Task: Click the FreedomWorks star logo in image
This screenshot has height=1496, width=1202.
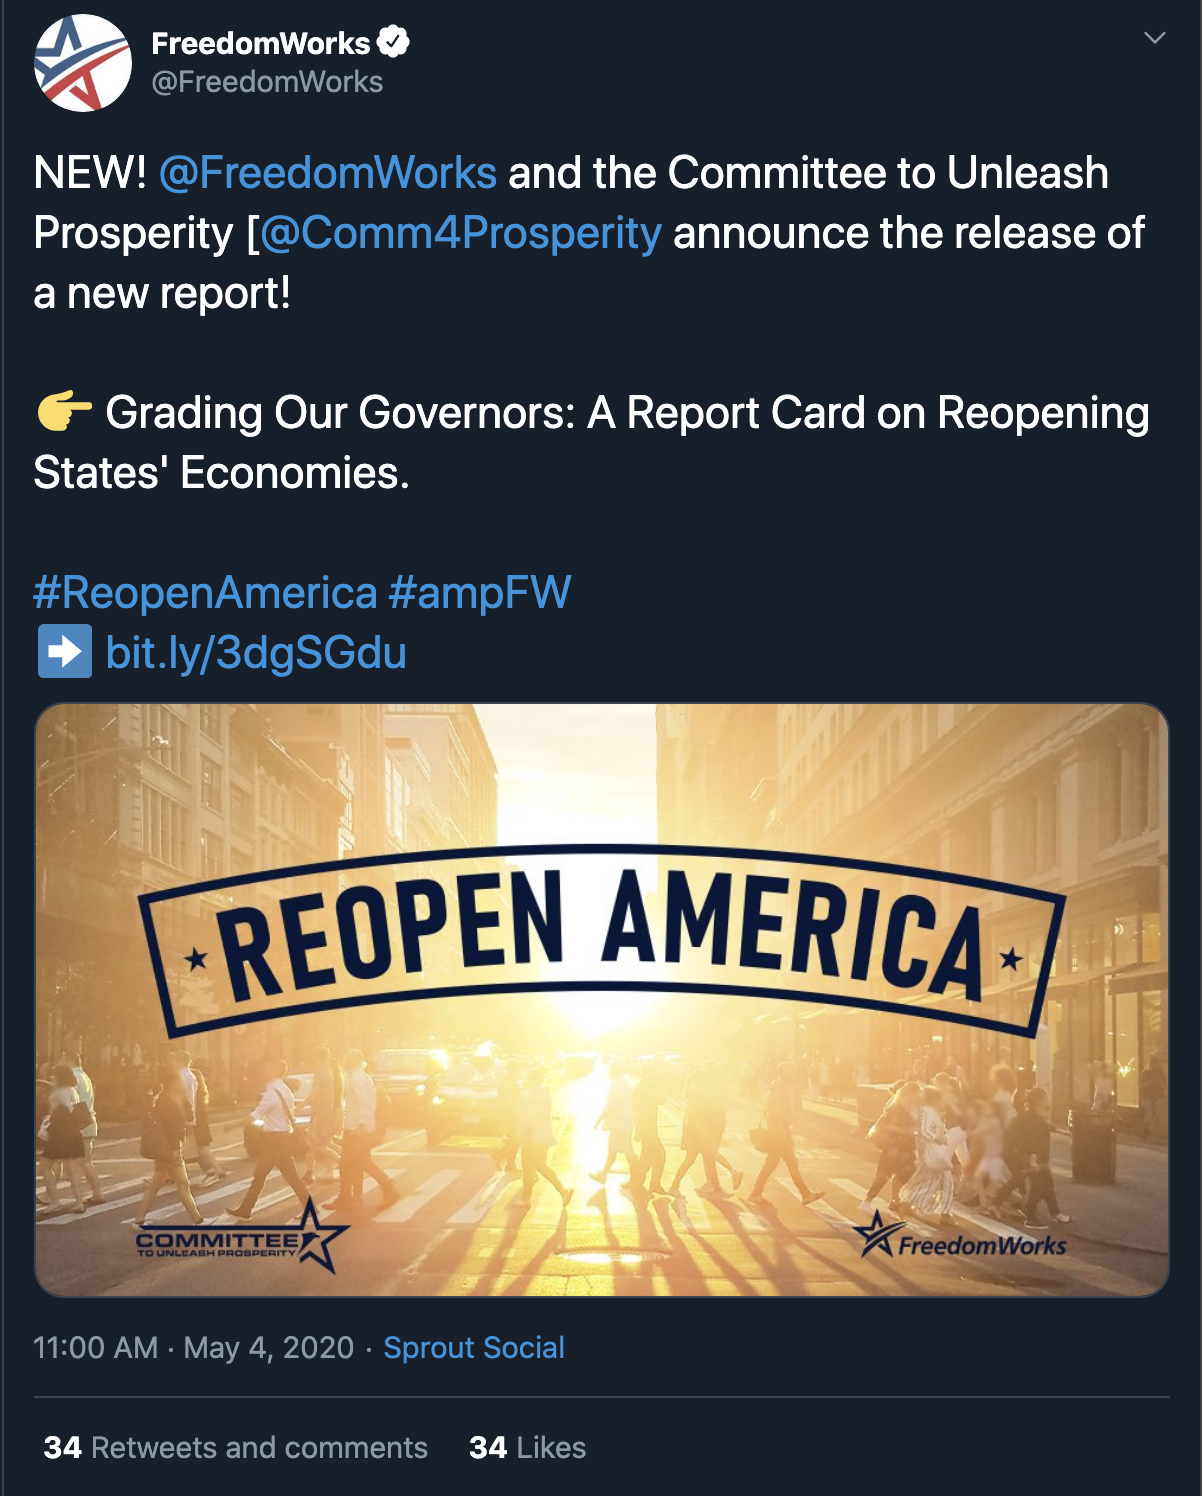Action: click(959, 1236)
